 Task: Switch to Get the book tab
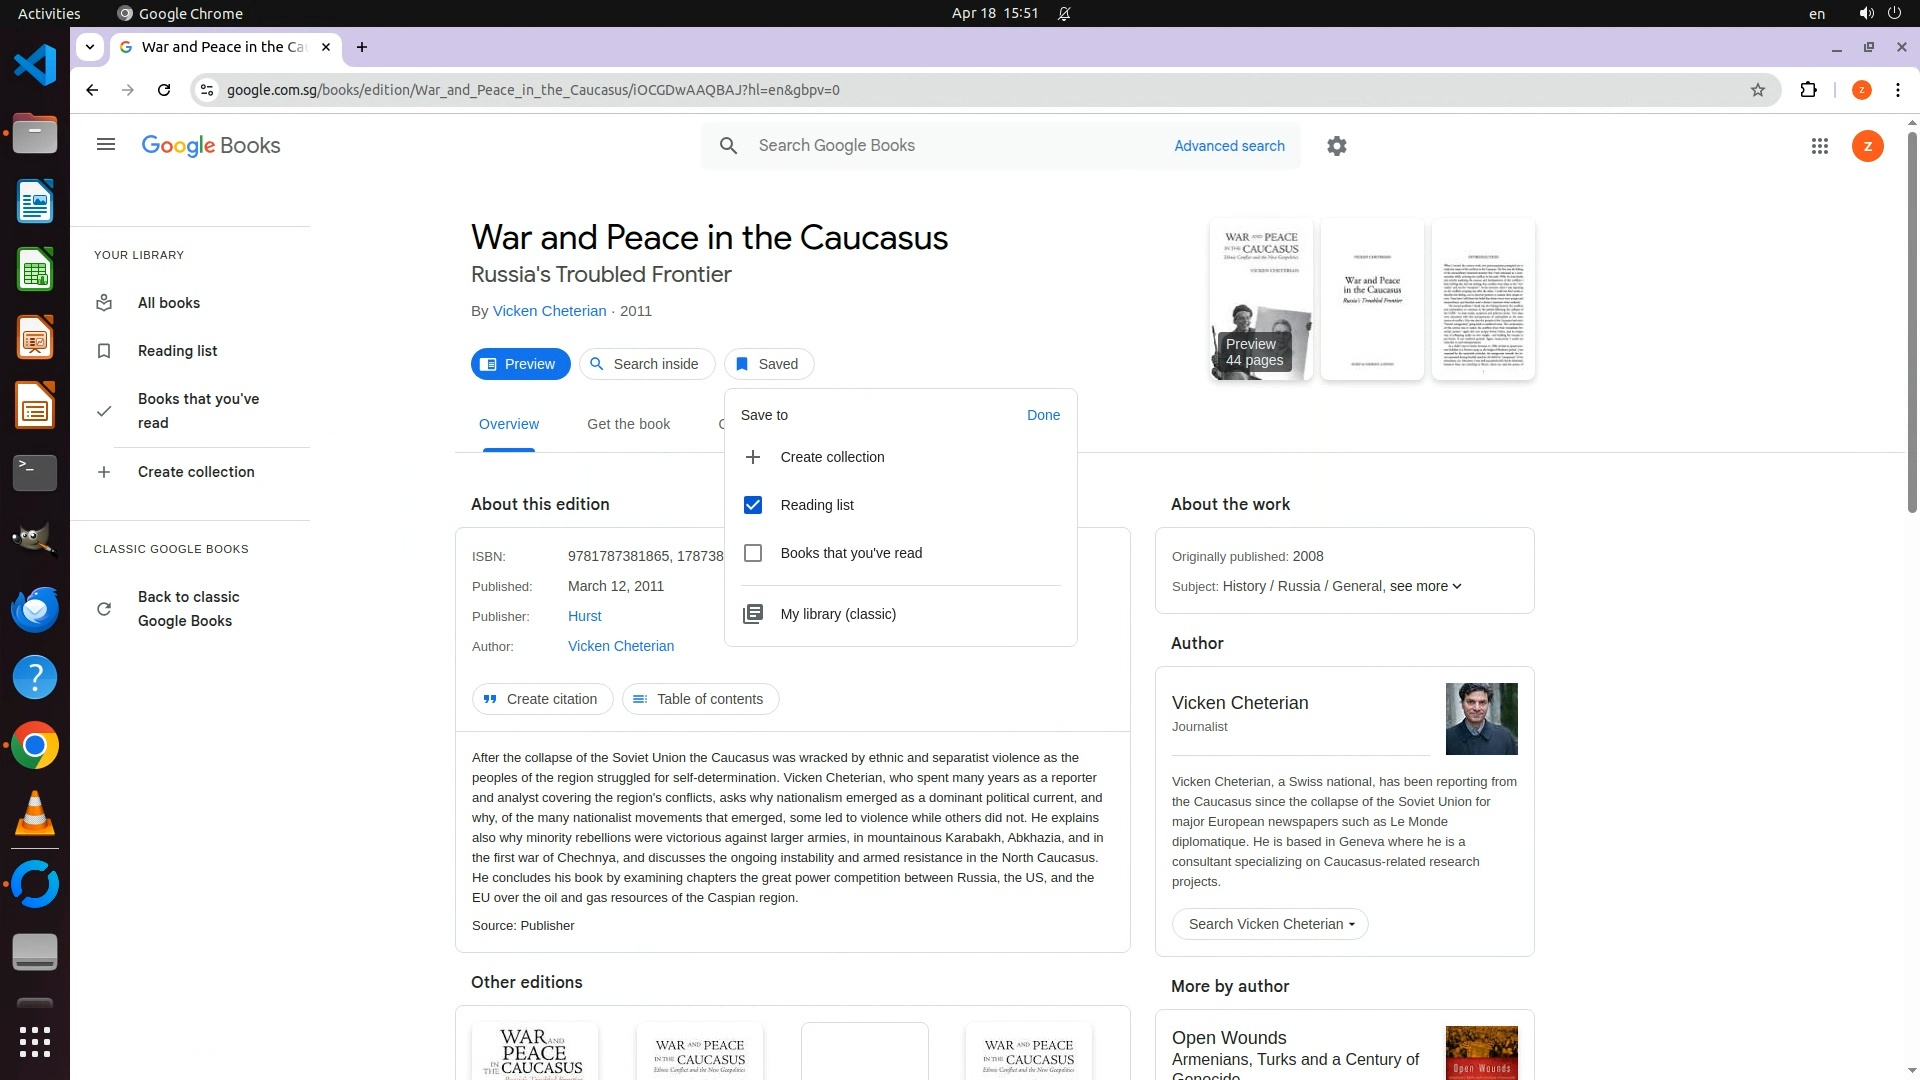point(628,424)
